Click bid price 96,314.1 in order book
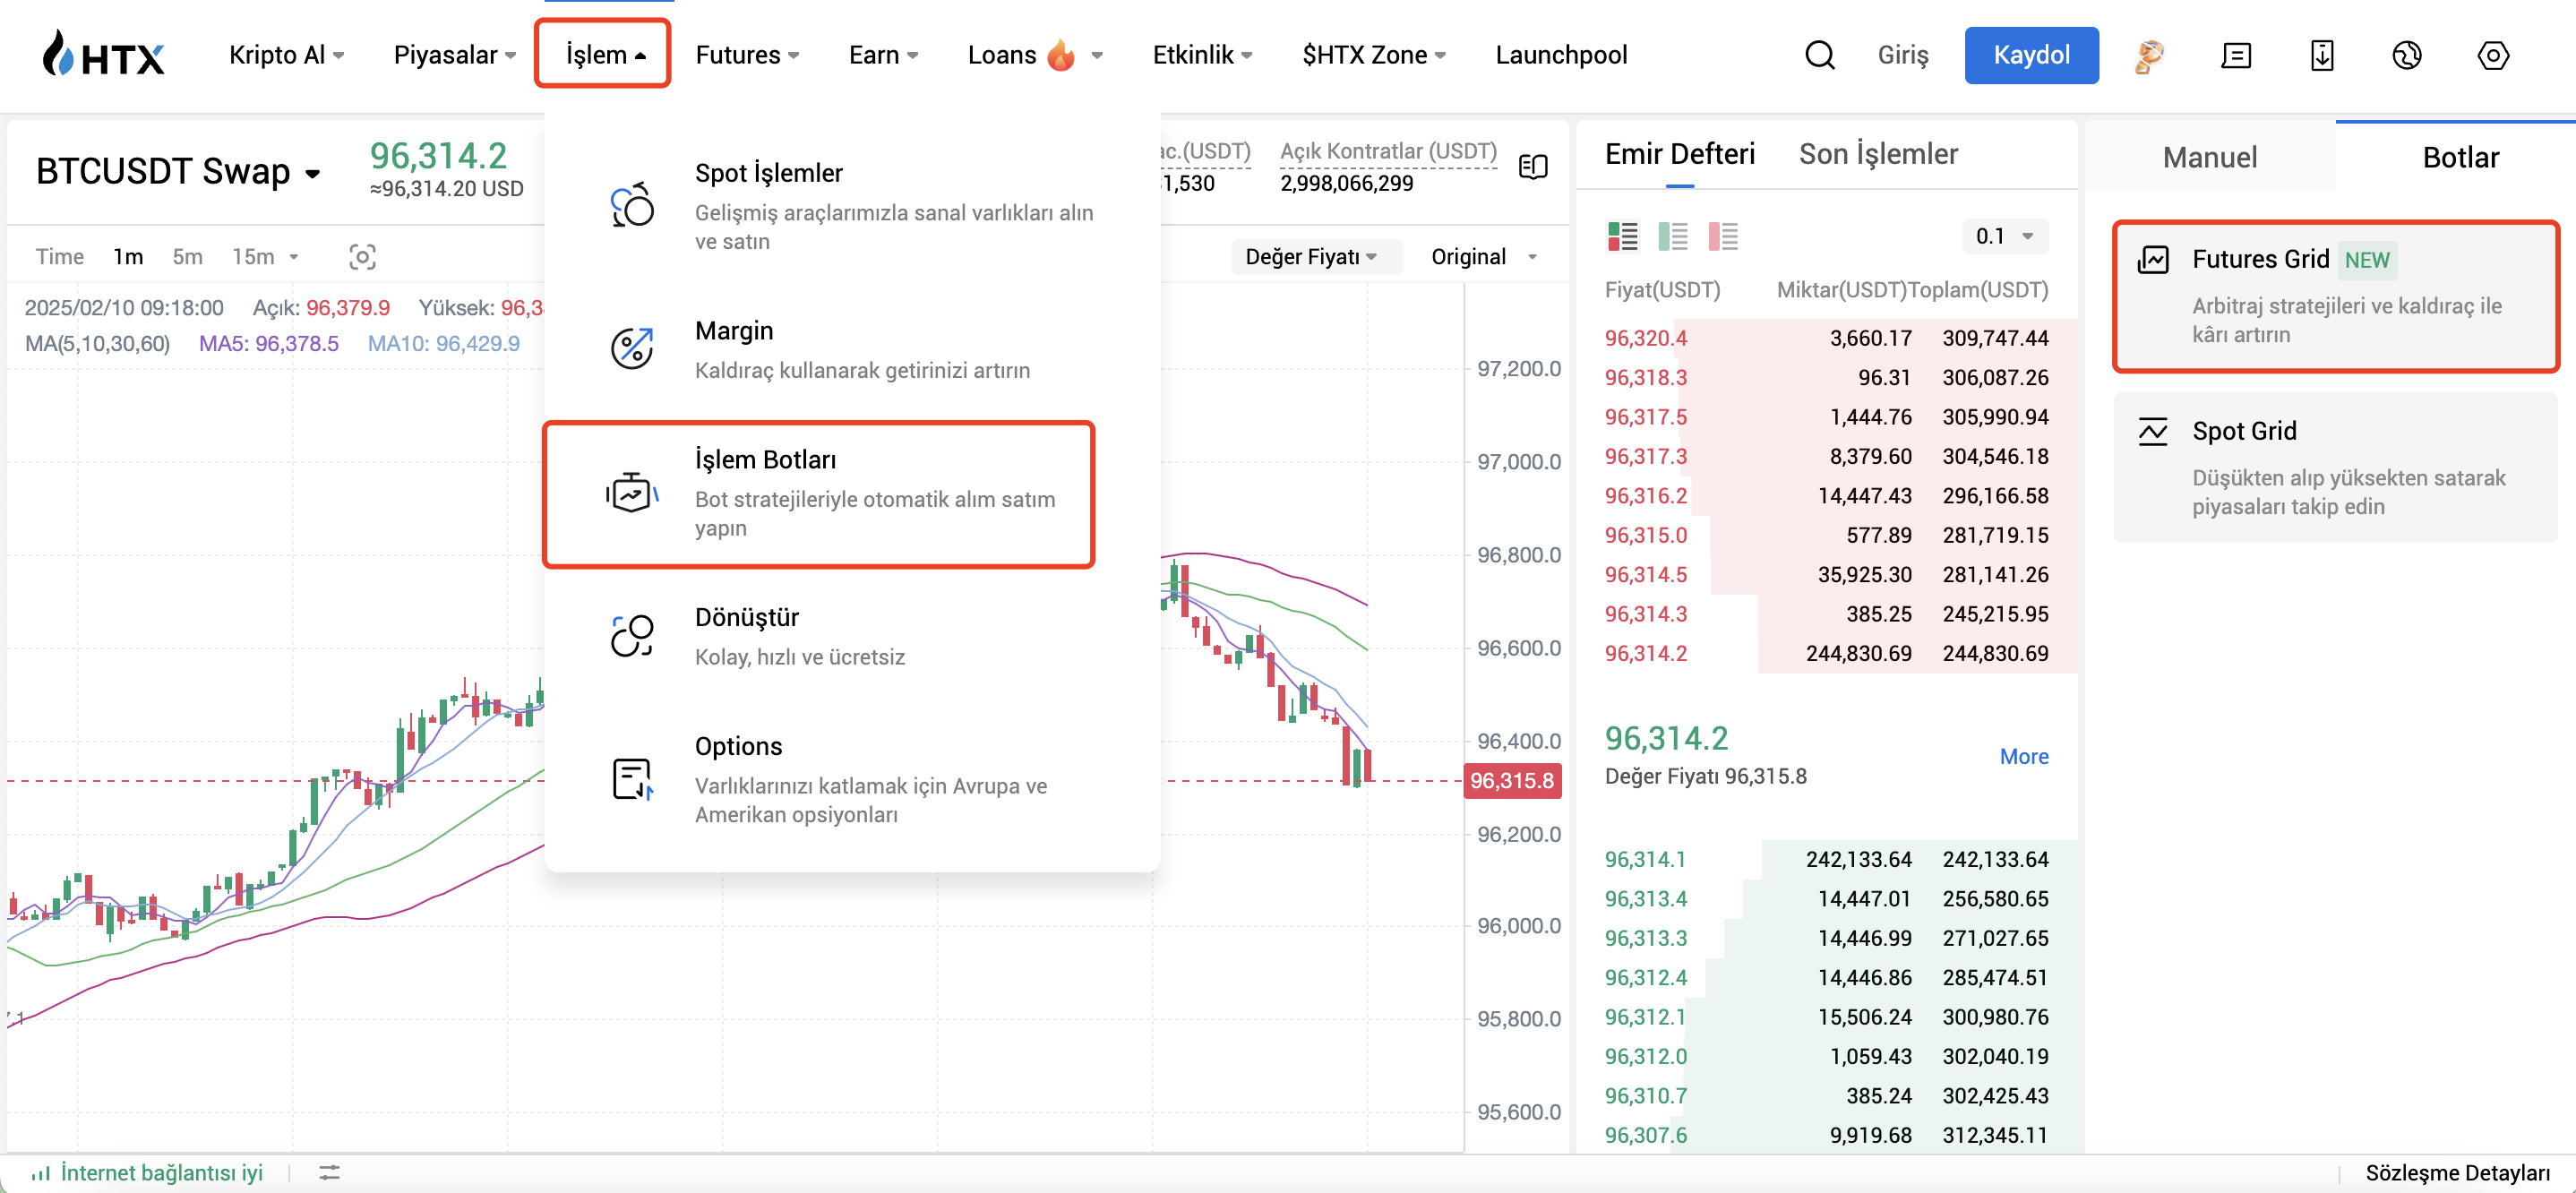2576x1193 pixels. (x=1645, y=860)
